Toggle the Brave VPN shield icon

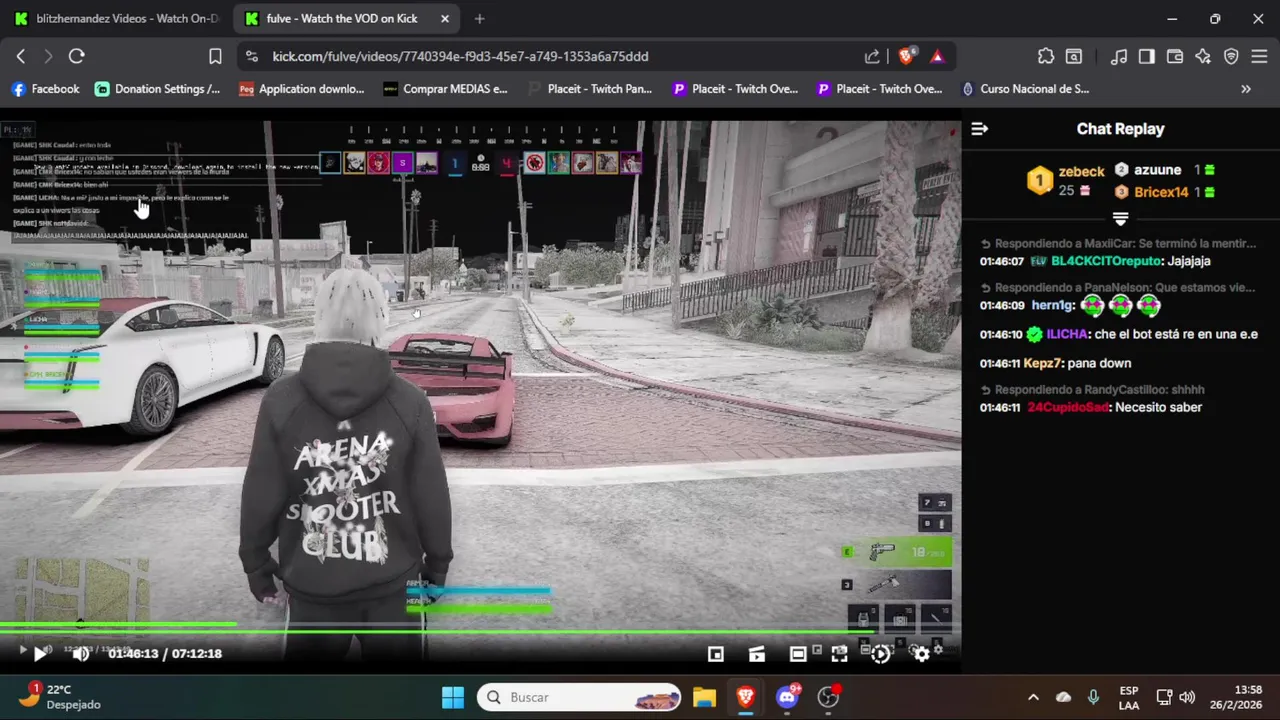(x=1231, y=56)
